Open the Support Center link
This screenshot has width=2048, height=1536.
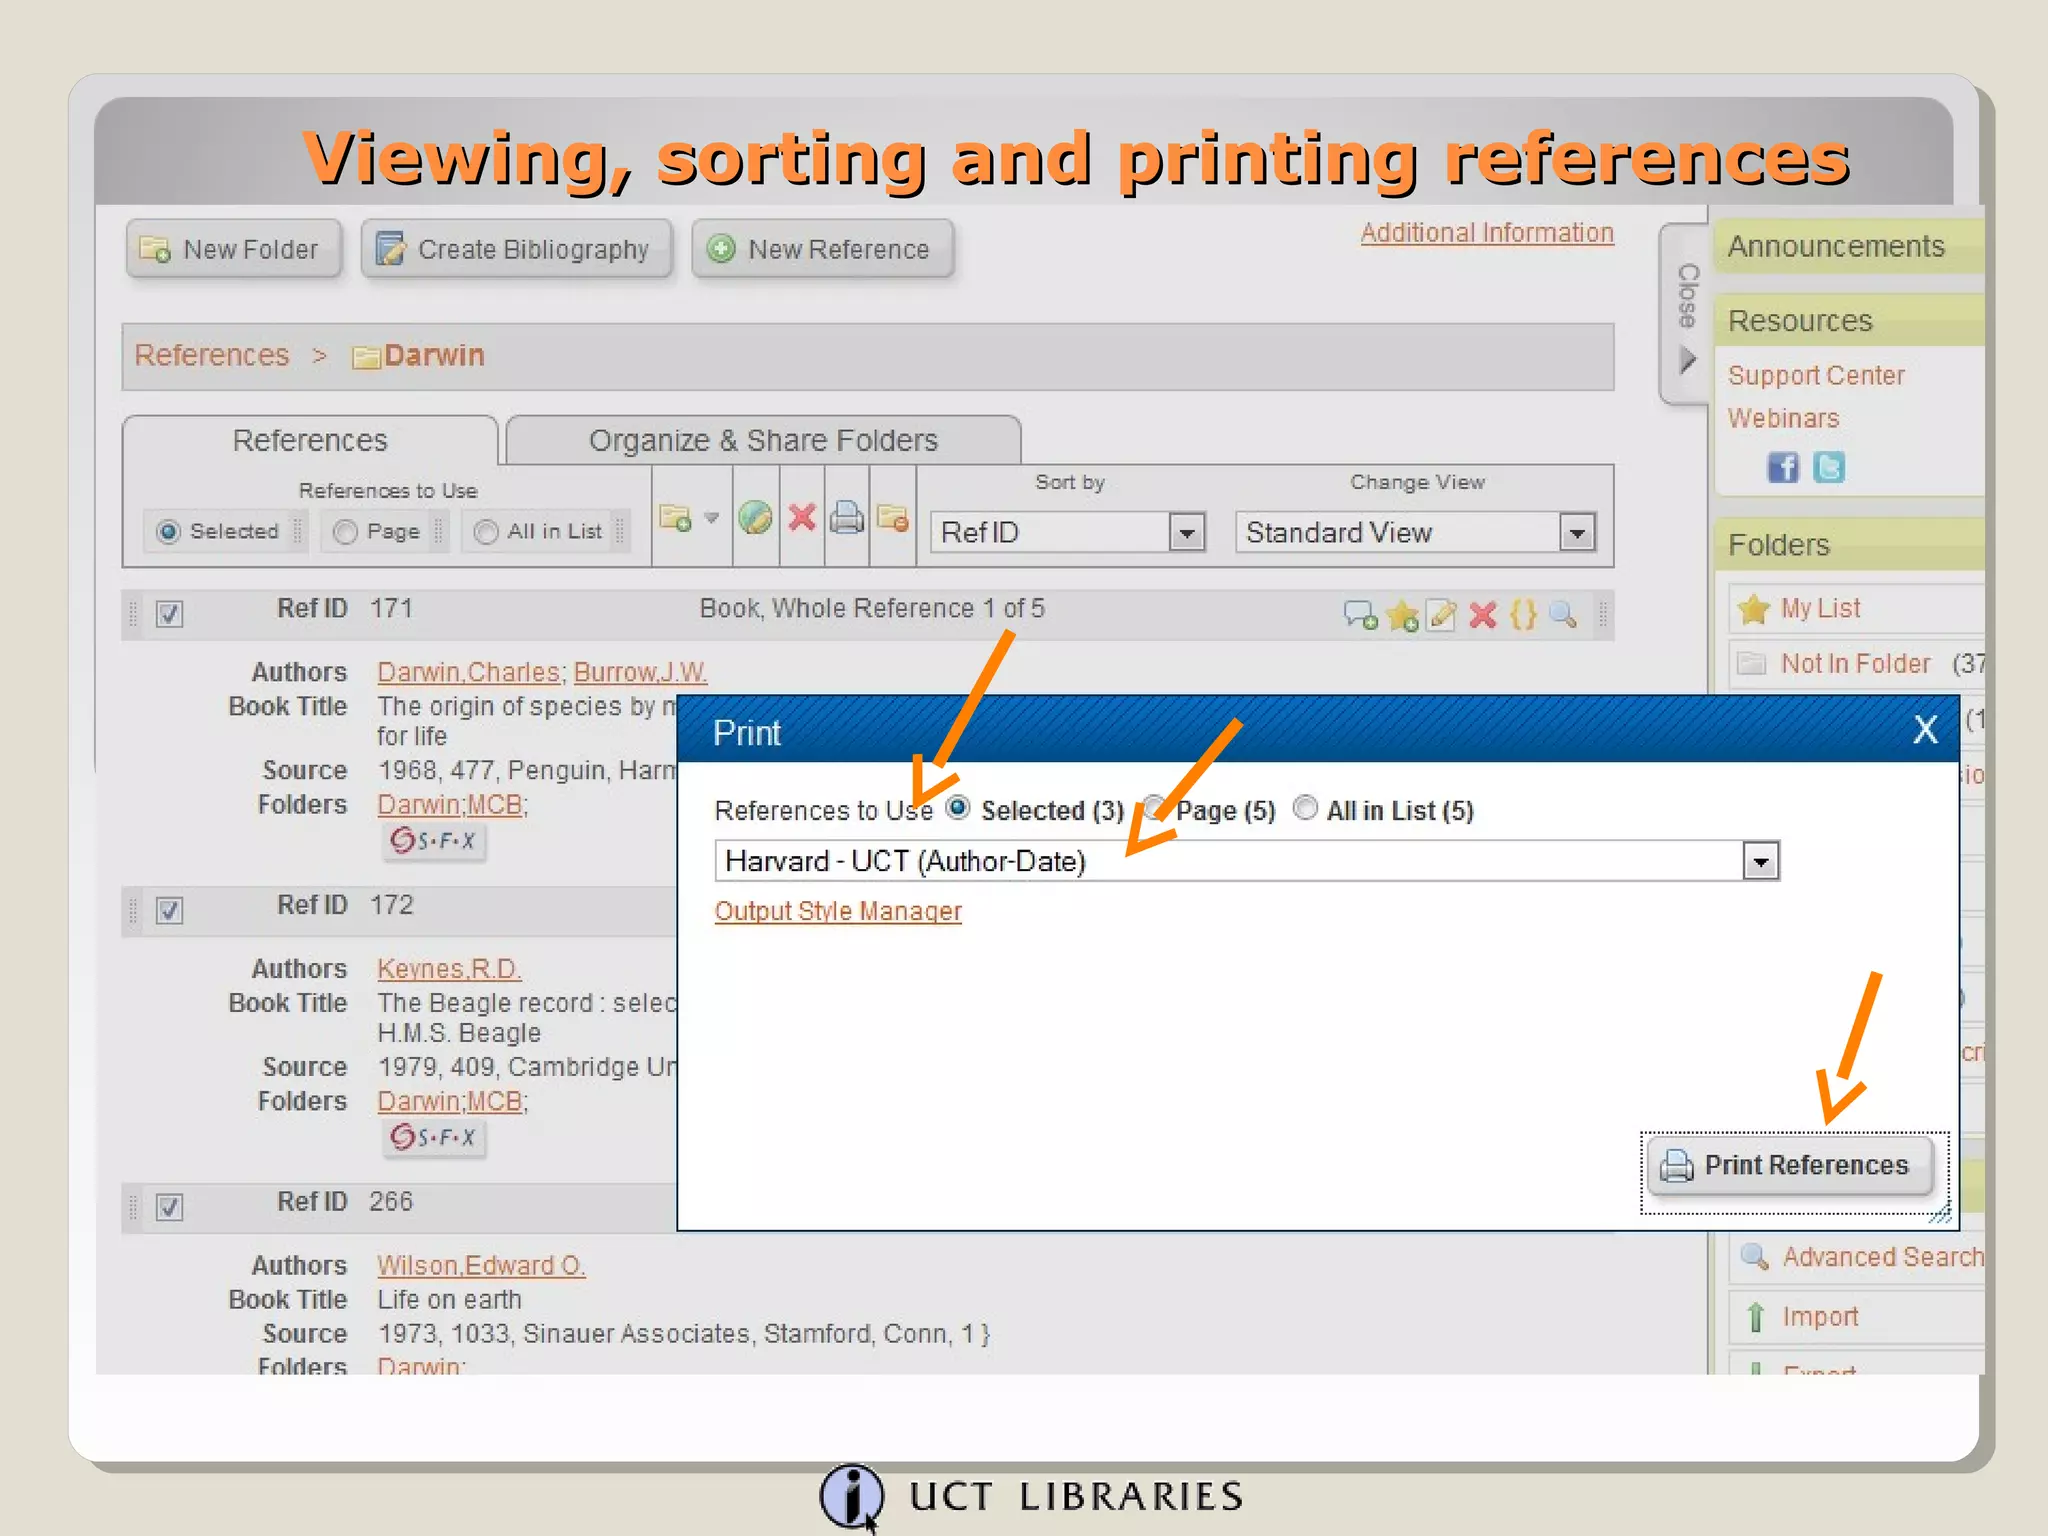1816,376
